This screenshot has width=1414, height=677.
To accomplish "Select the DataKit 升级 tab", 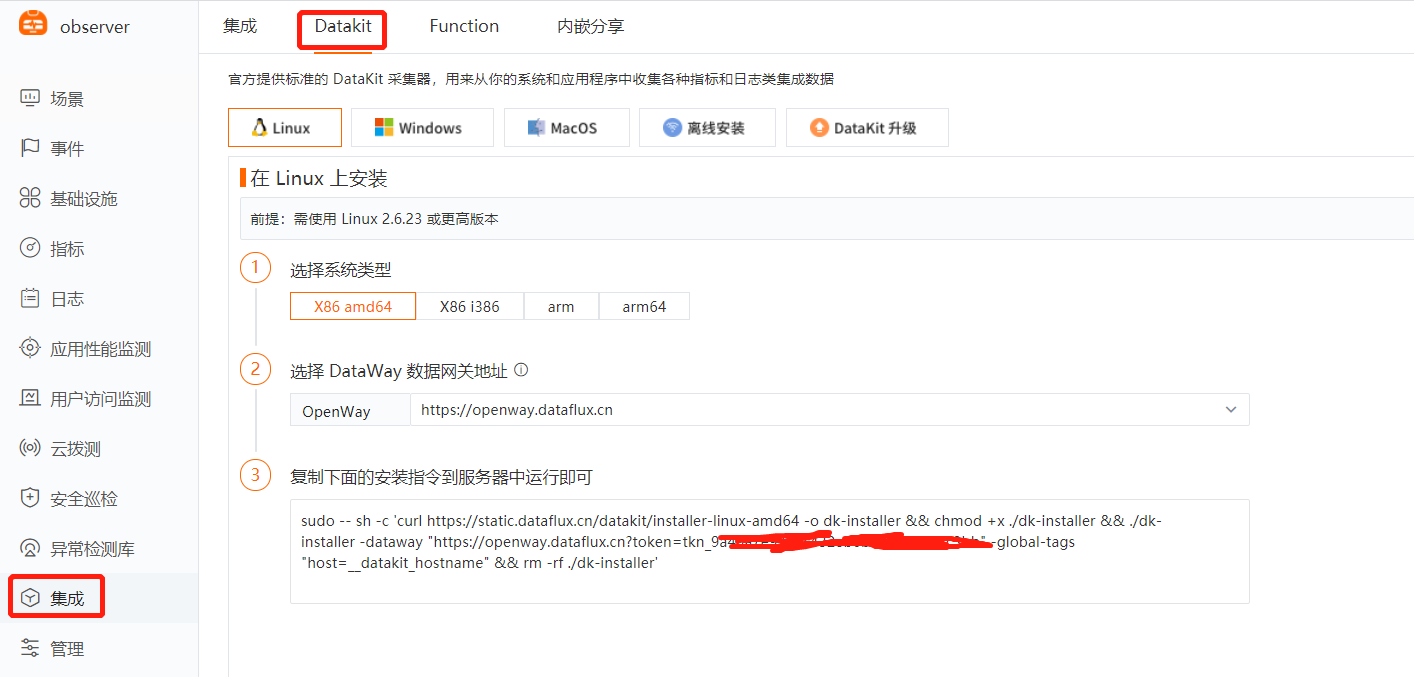I will point(867,128).
